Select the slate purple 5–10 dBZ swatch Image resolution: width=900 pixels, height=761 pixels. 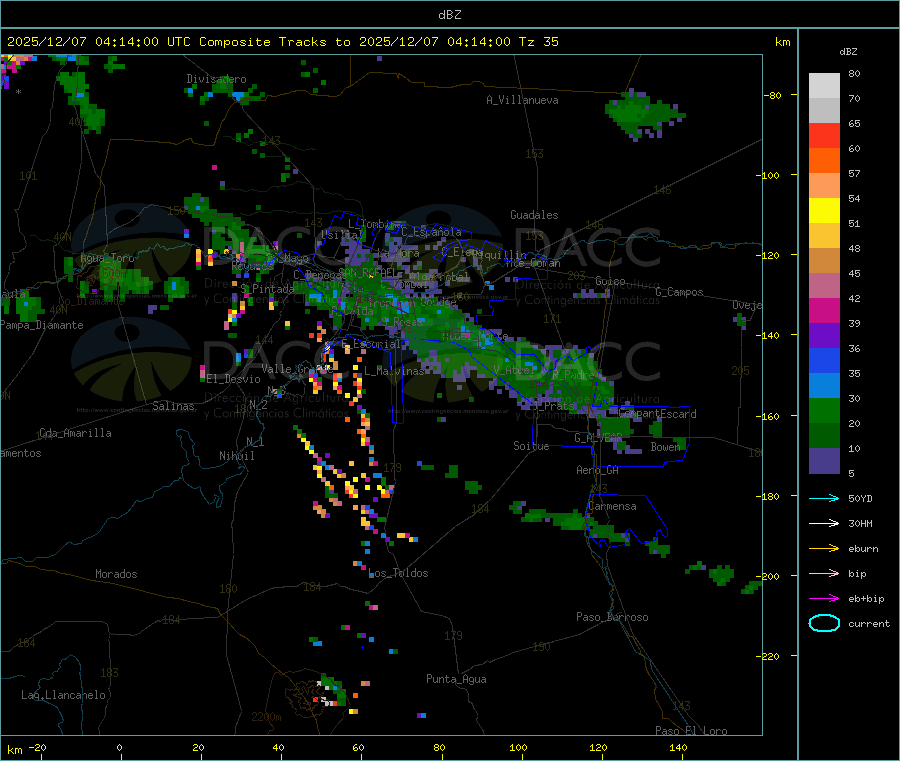[824, 461]
